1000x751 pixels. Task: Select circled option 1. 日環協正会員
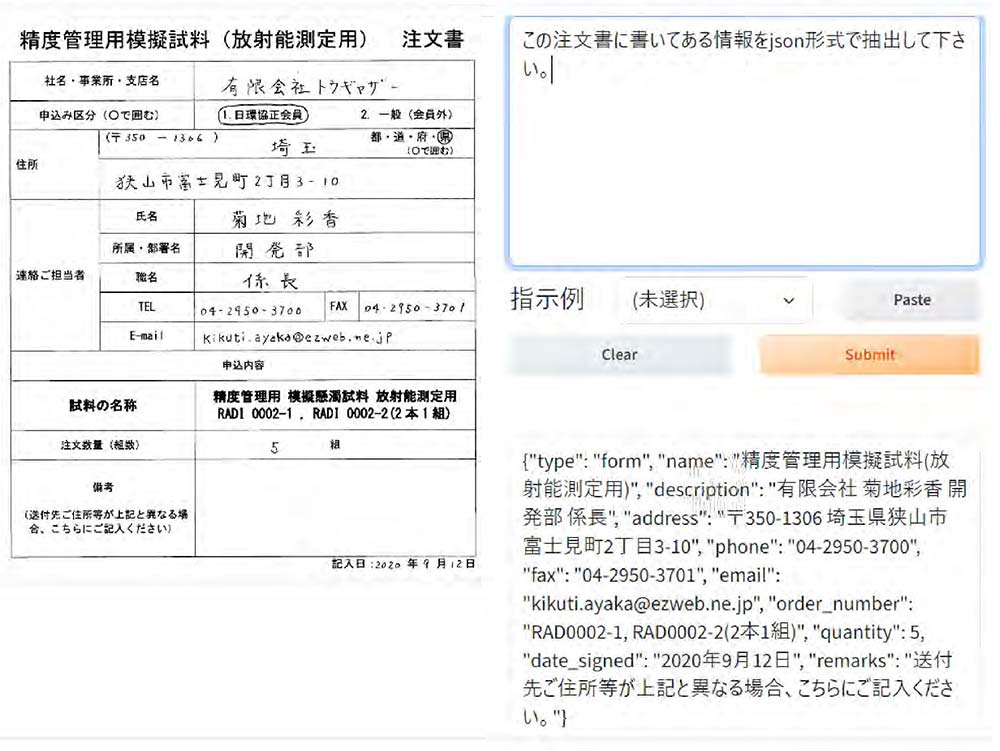point(263,114)
